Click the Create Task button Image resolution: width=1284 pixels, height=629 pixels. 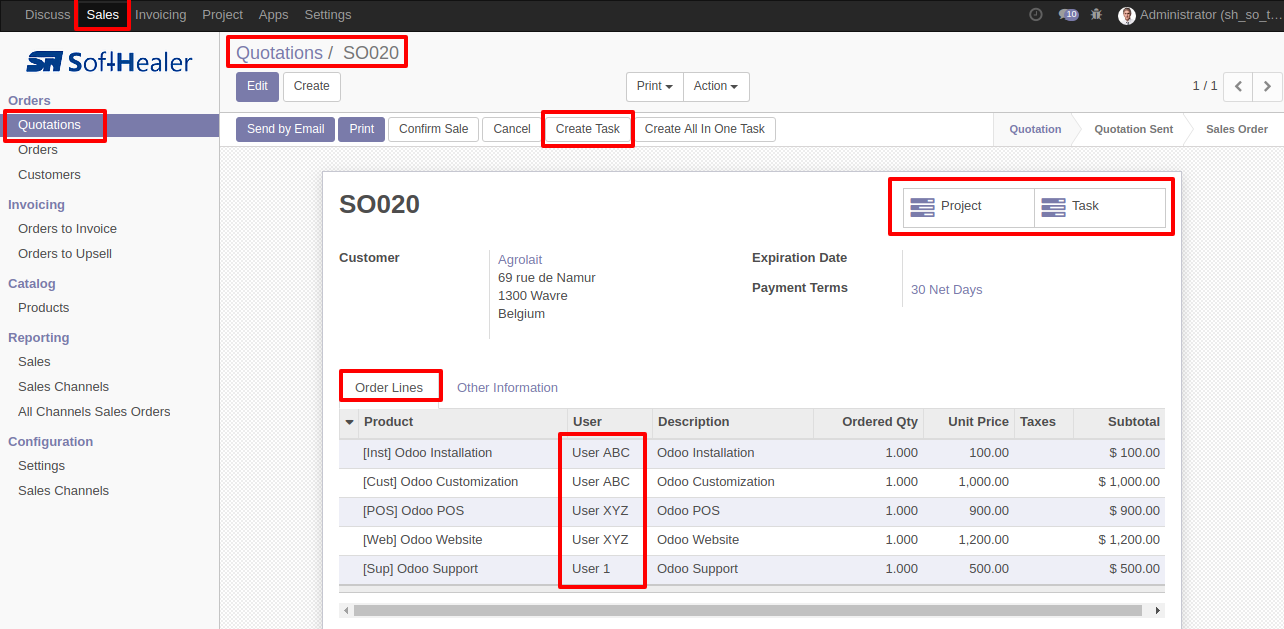point(588,129)
